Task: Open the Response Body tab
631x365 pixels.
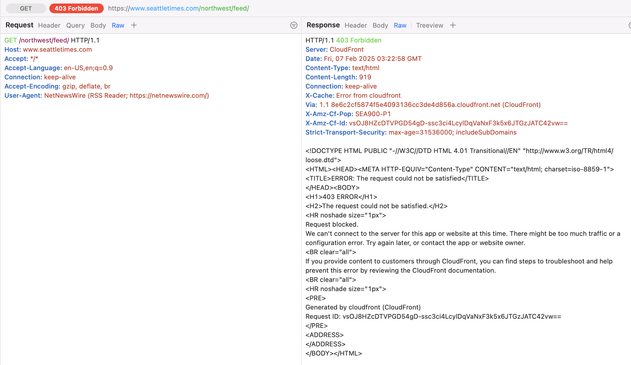Action: [x=380, y=25]
